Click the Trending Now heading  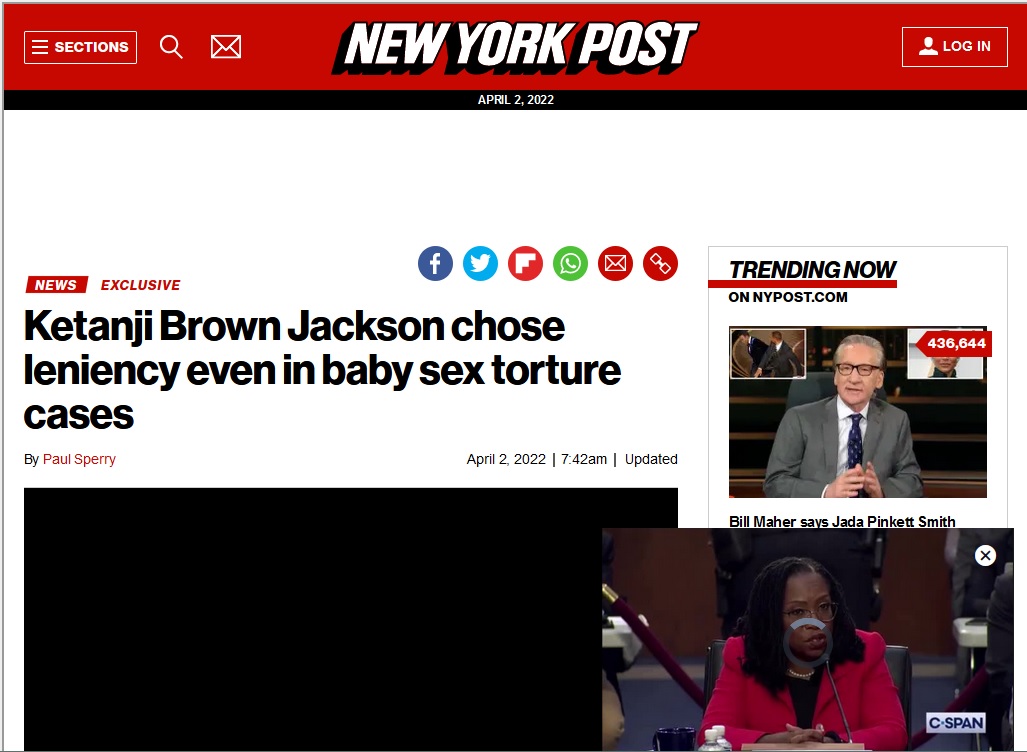tap(812, 269)
